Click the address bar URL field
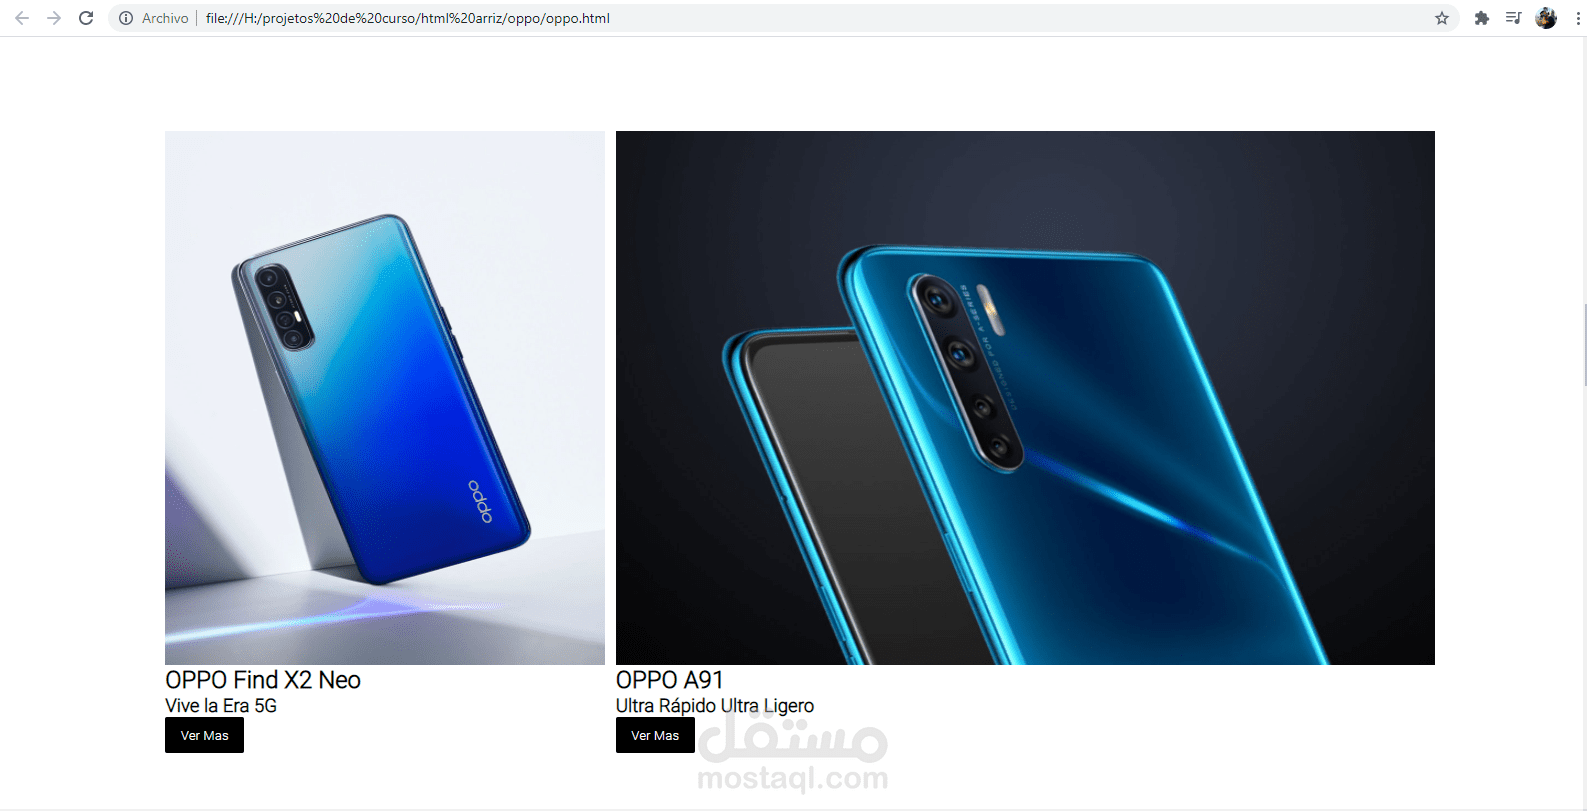This screenshot has height=811, width=1587. 780,18
